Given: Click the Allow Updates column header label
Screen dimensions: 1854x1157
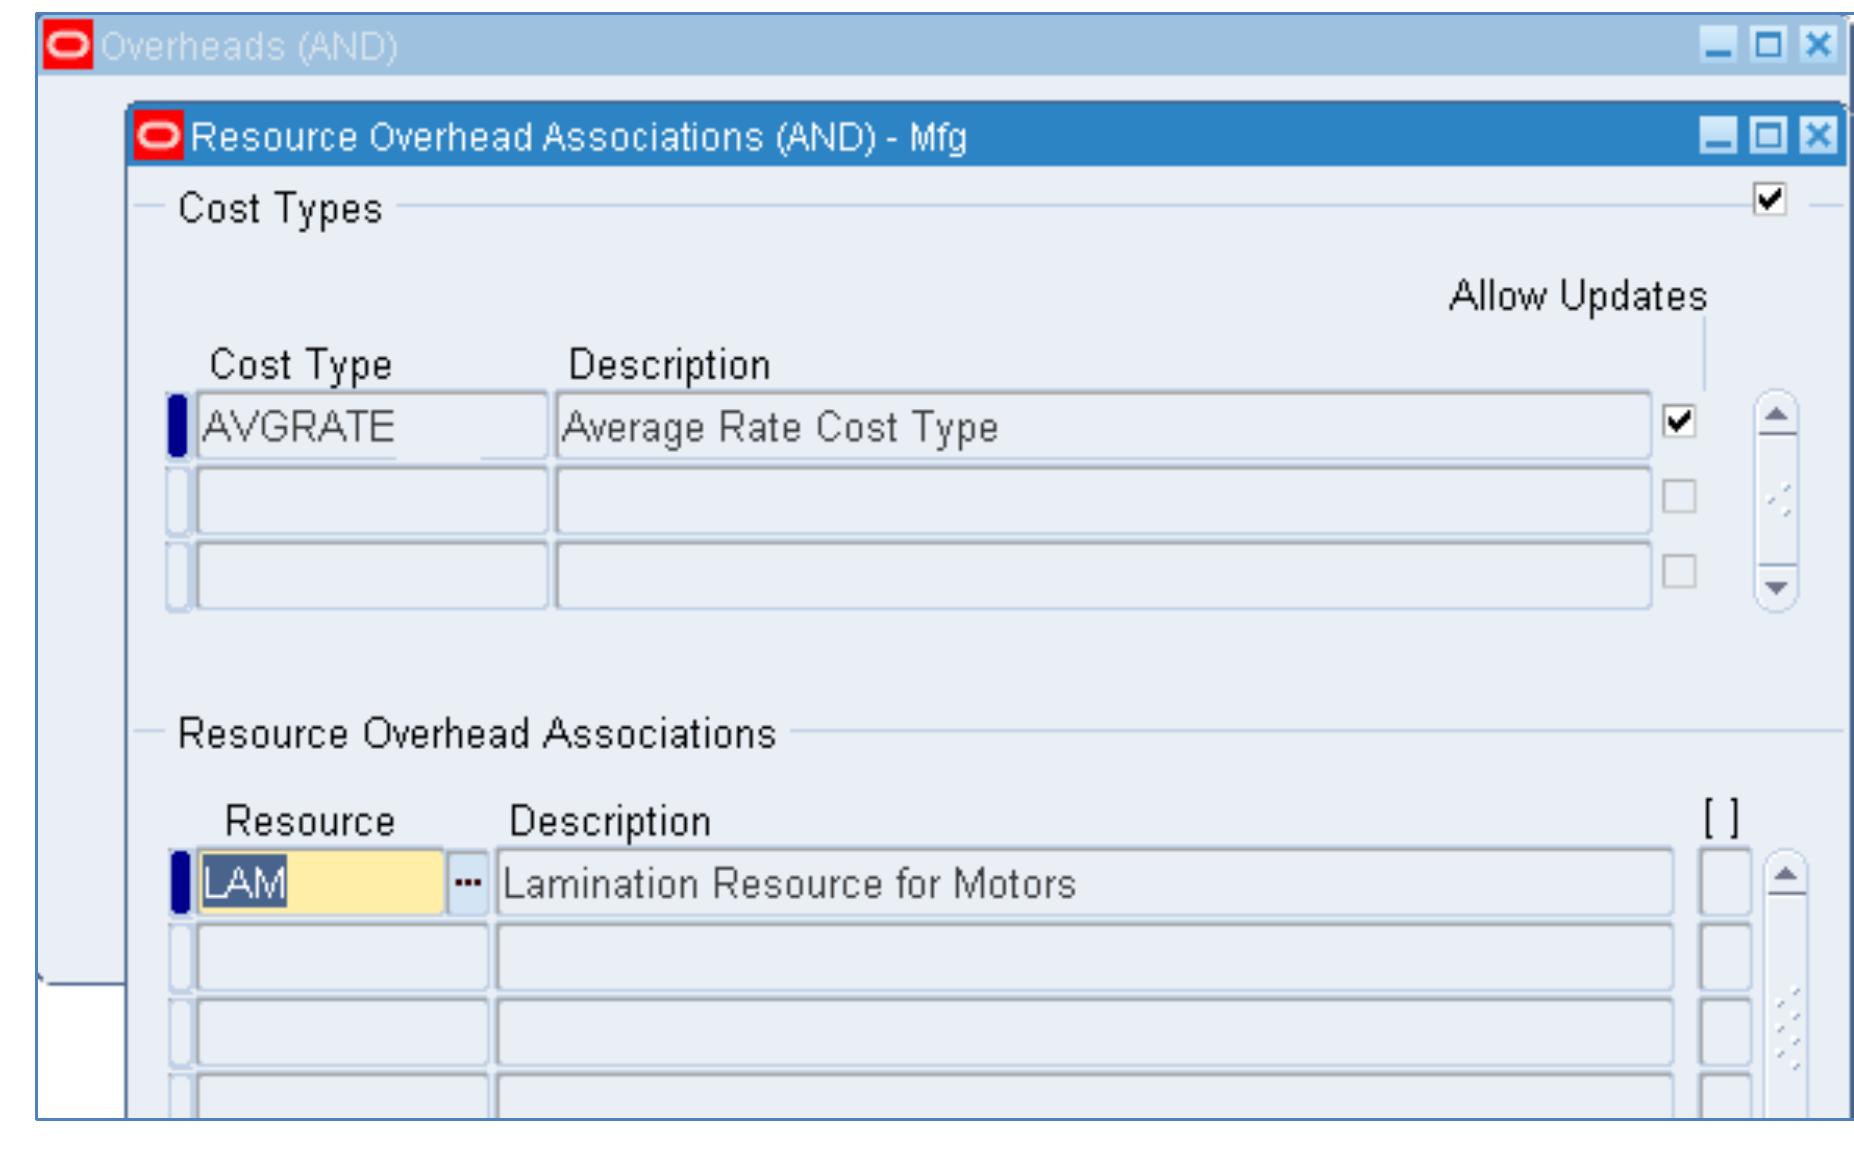Looking at the screenshot, I should tap(1578, 295).
